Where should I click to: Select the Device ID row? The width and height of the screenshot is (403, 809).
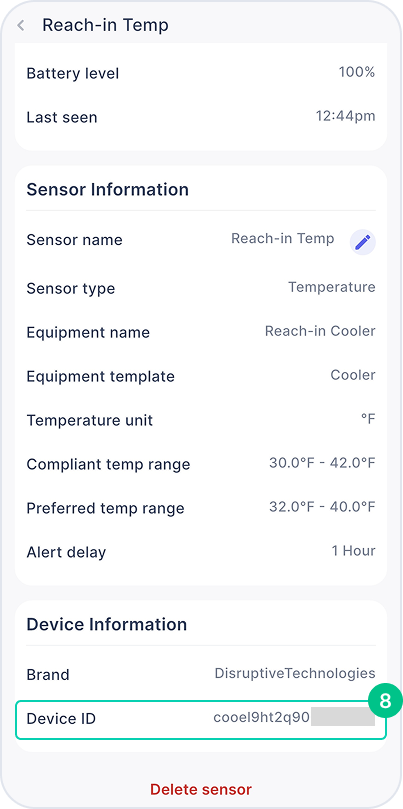[201, 720]
